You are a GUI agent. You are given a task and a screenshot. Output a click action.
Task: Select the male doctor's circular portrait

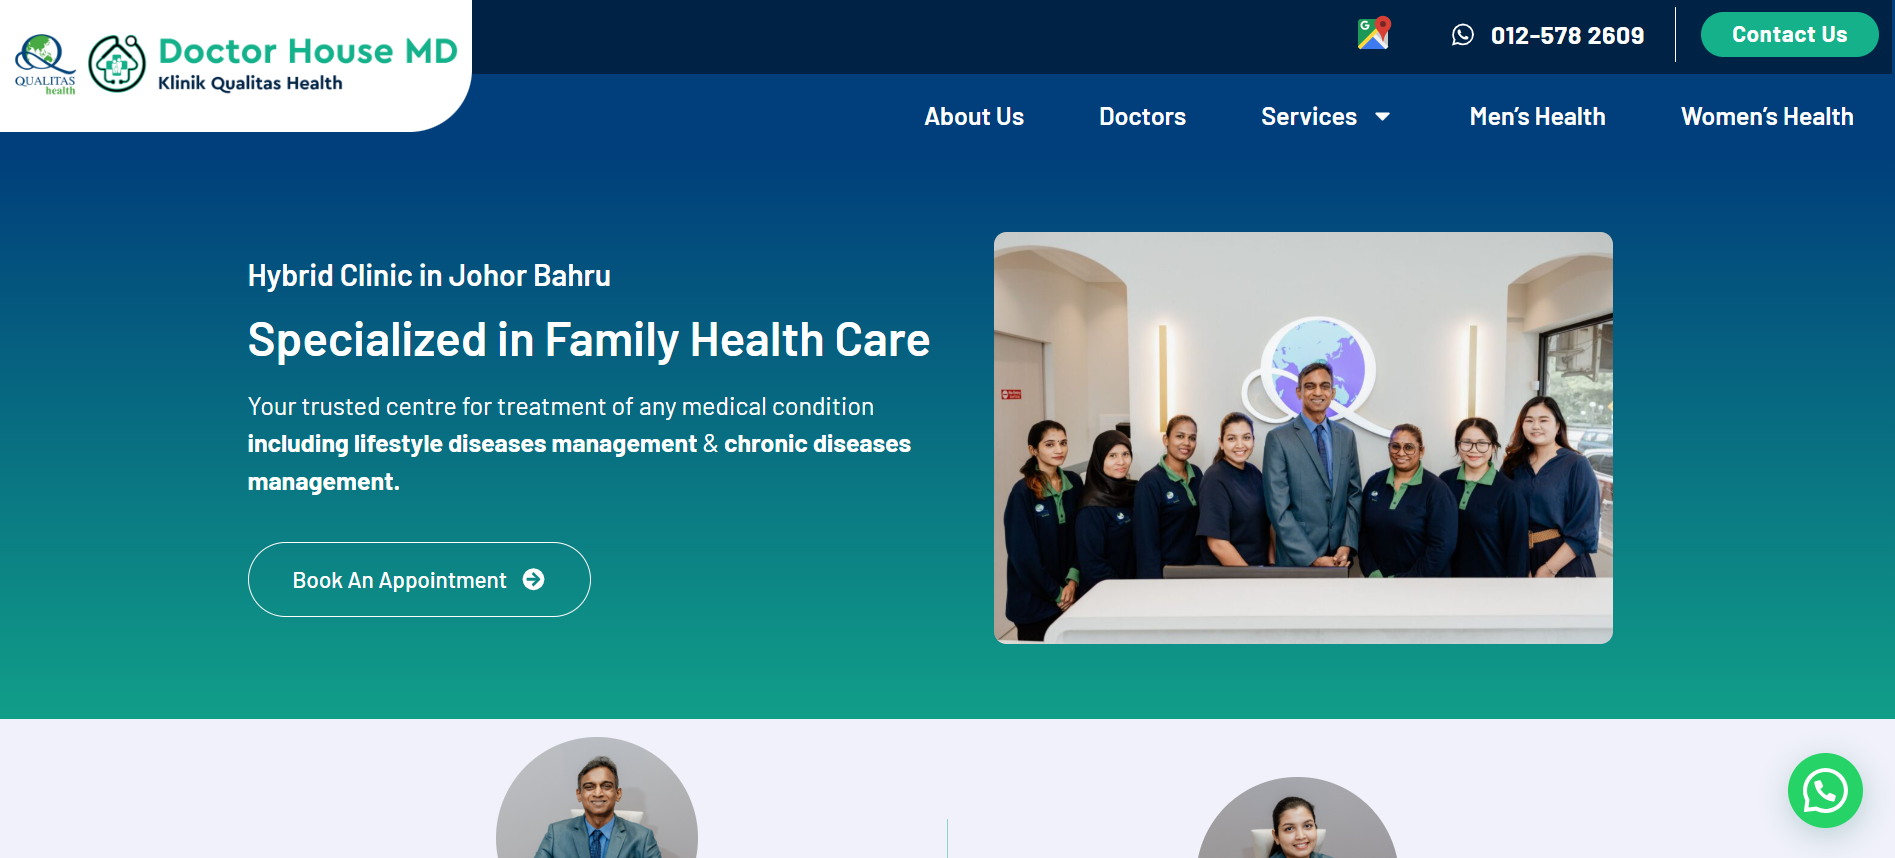[x=597, y=798]
